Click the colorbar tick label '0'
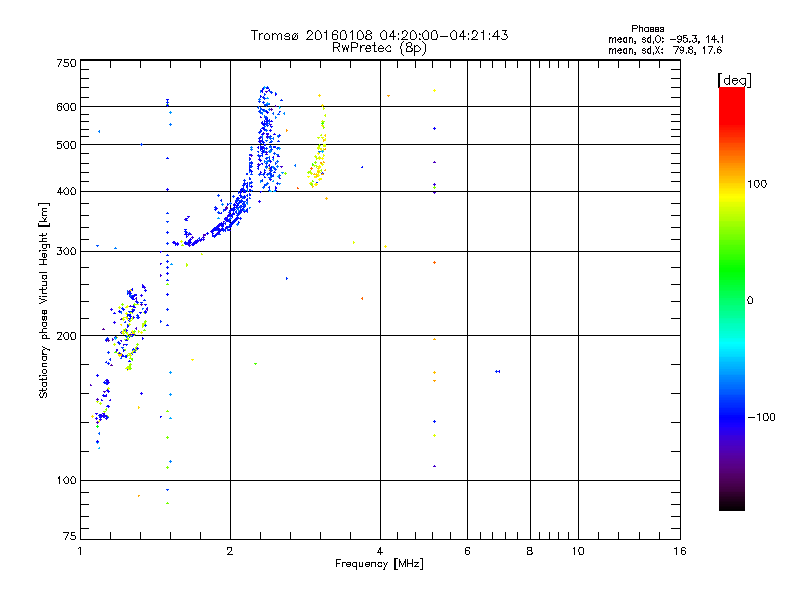Screen dimensions: 800x600 750,301
